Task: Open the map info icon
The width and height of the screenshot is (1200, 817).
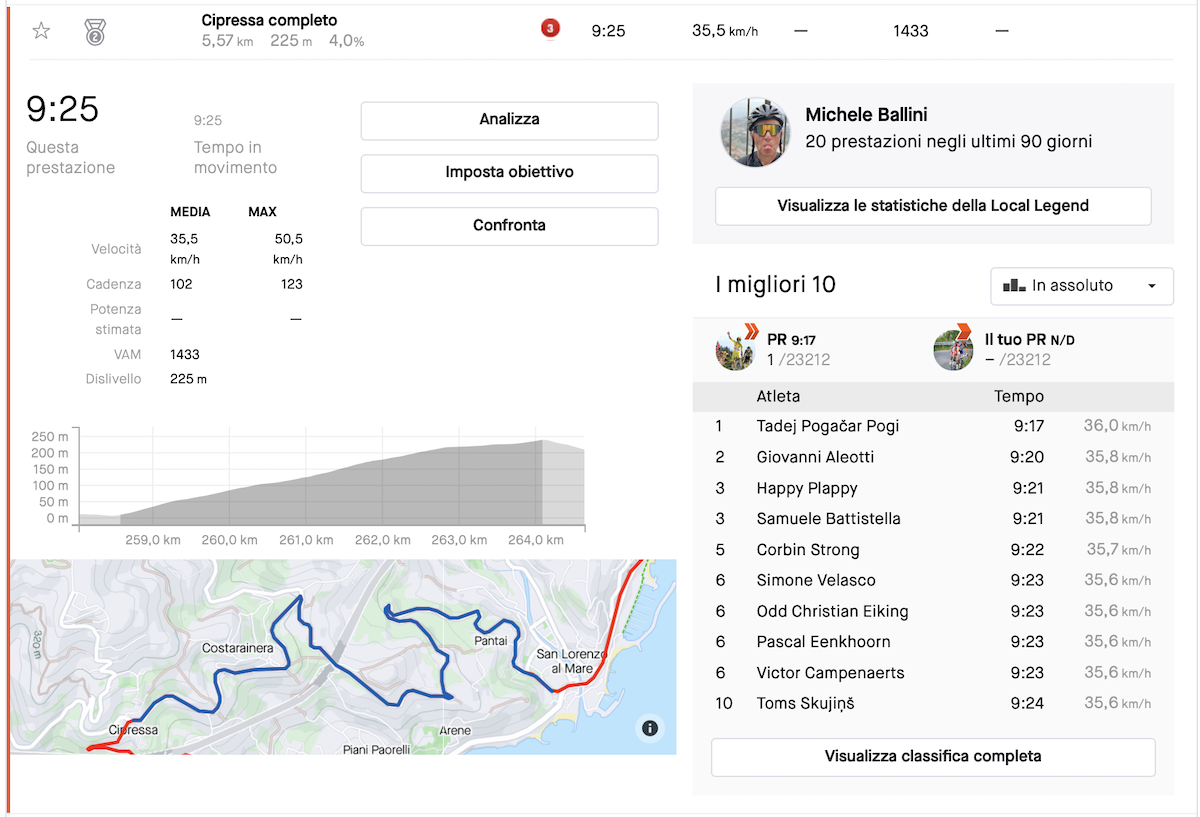Action: [x=650, y=728]
